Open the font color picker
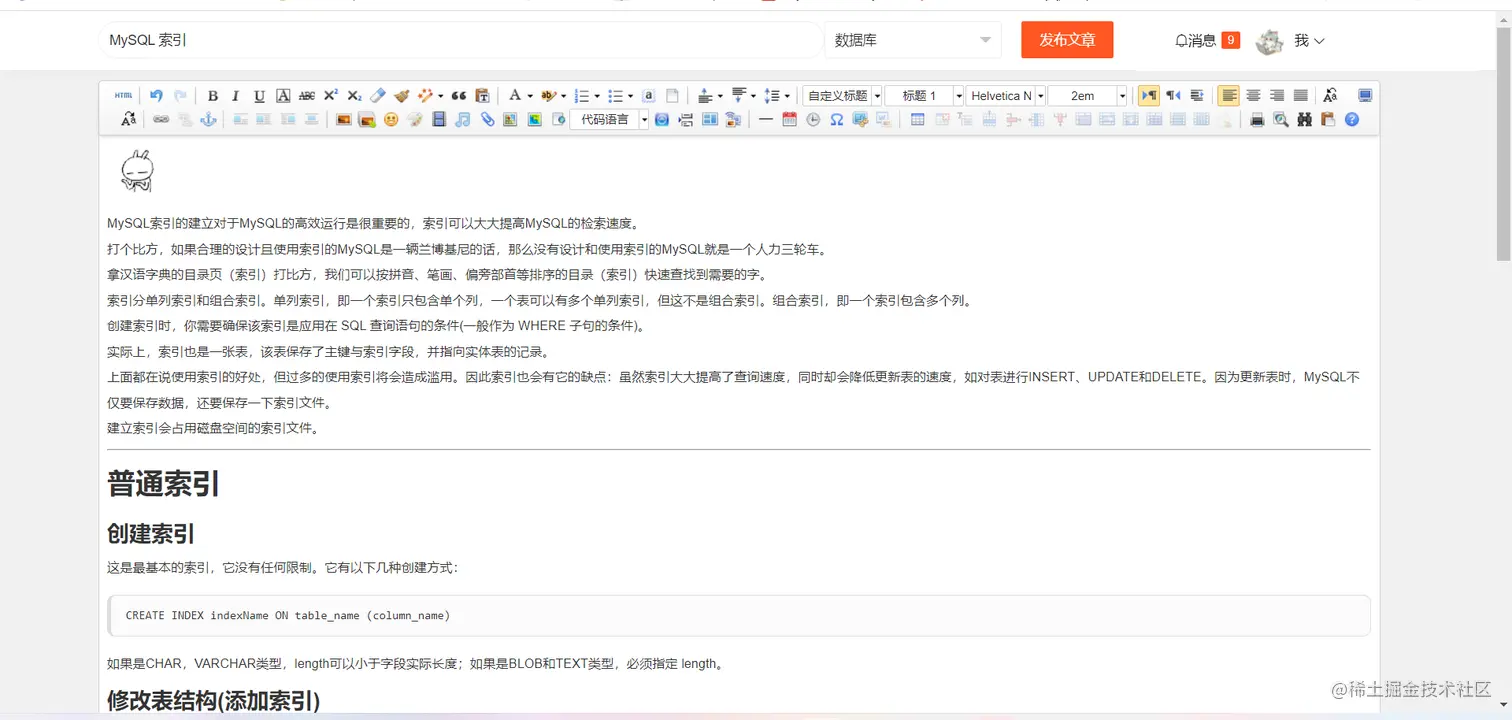The image size is (1512, 720). coord(517,95)
